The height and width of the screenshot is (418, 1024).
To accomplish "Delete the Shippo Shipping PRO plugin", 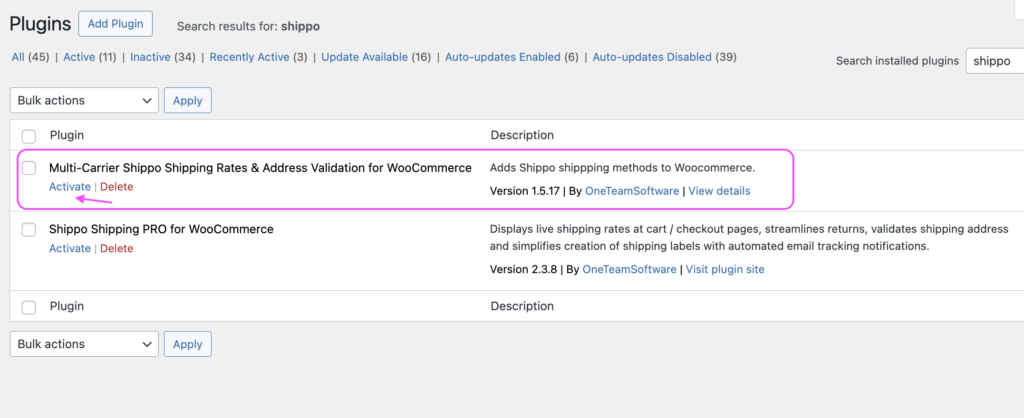I will [x=117, y=249].
